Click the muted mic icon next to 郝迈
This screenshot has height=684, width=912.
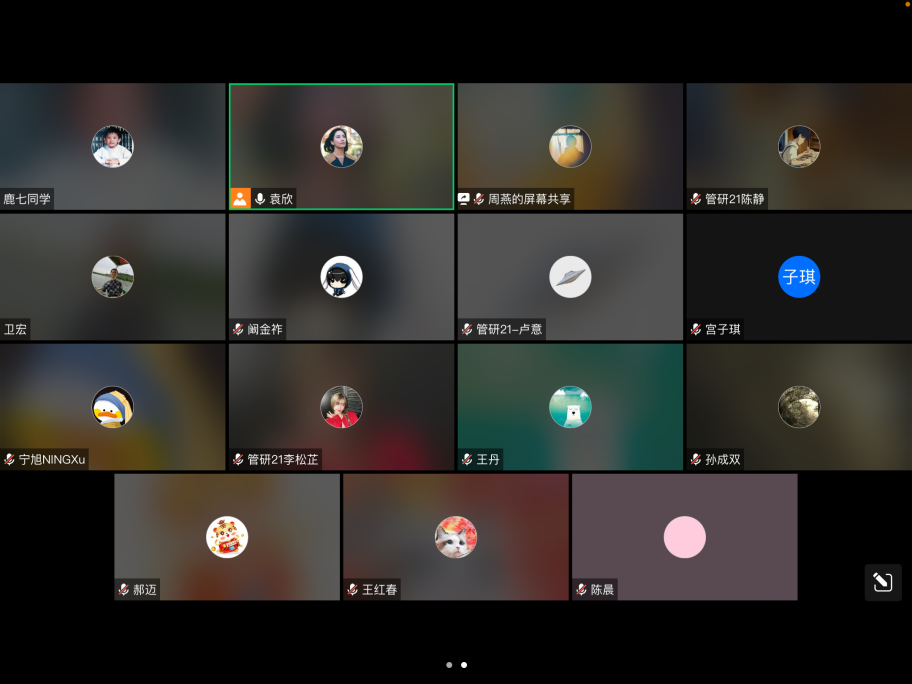(x=124, y=590)
